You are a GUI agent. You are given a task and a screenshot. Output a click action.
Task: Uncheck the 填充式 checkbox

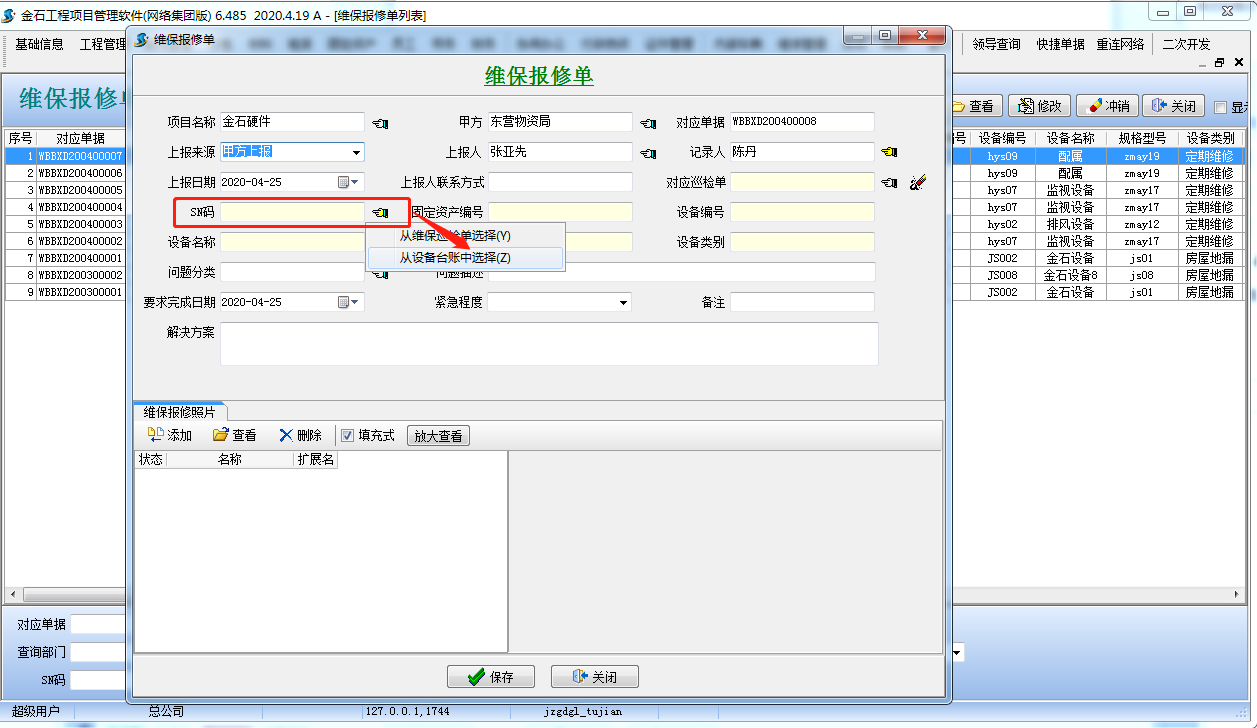click(348, 436)
